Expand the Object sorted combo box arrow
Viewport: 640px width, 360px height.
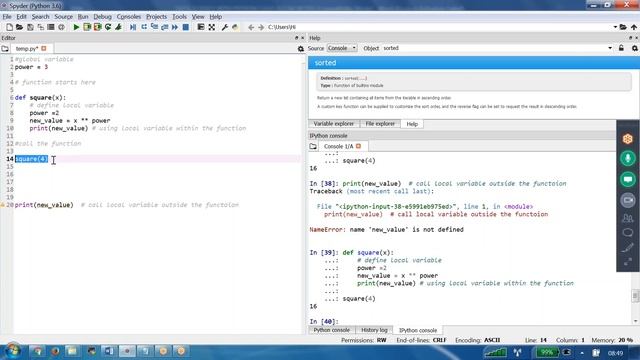click(x=610, y=48)
